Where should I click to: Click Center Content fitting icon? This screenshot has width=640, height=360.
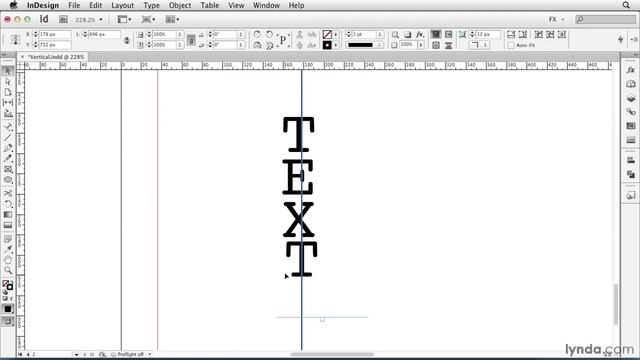coord(562,34)
